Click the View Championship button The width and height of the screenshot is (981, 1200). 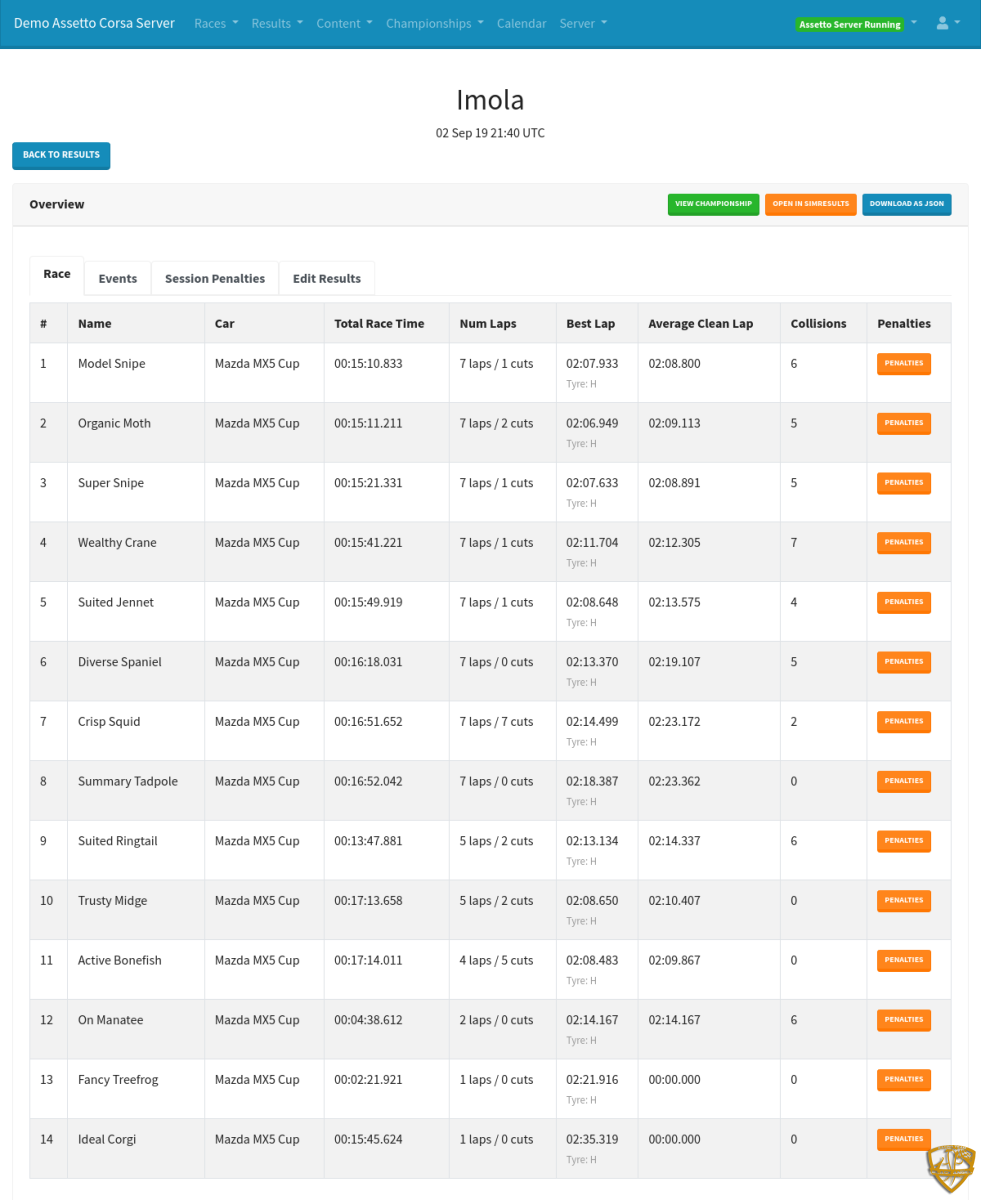[x=713, y=204]
